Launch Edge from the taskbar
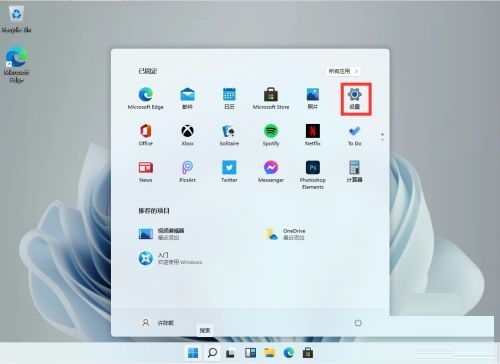The height and width of the screenshot is (364, 500). click(x=289, y=353)
